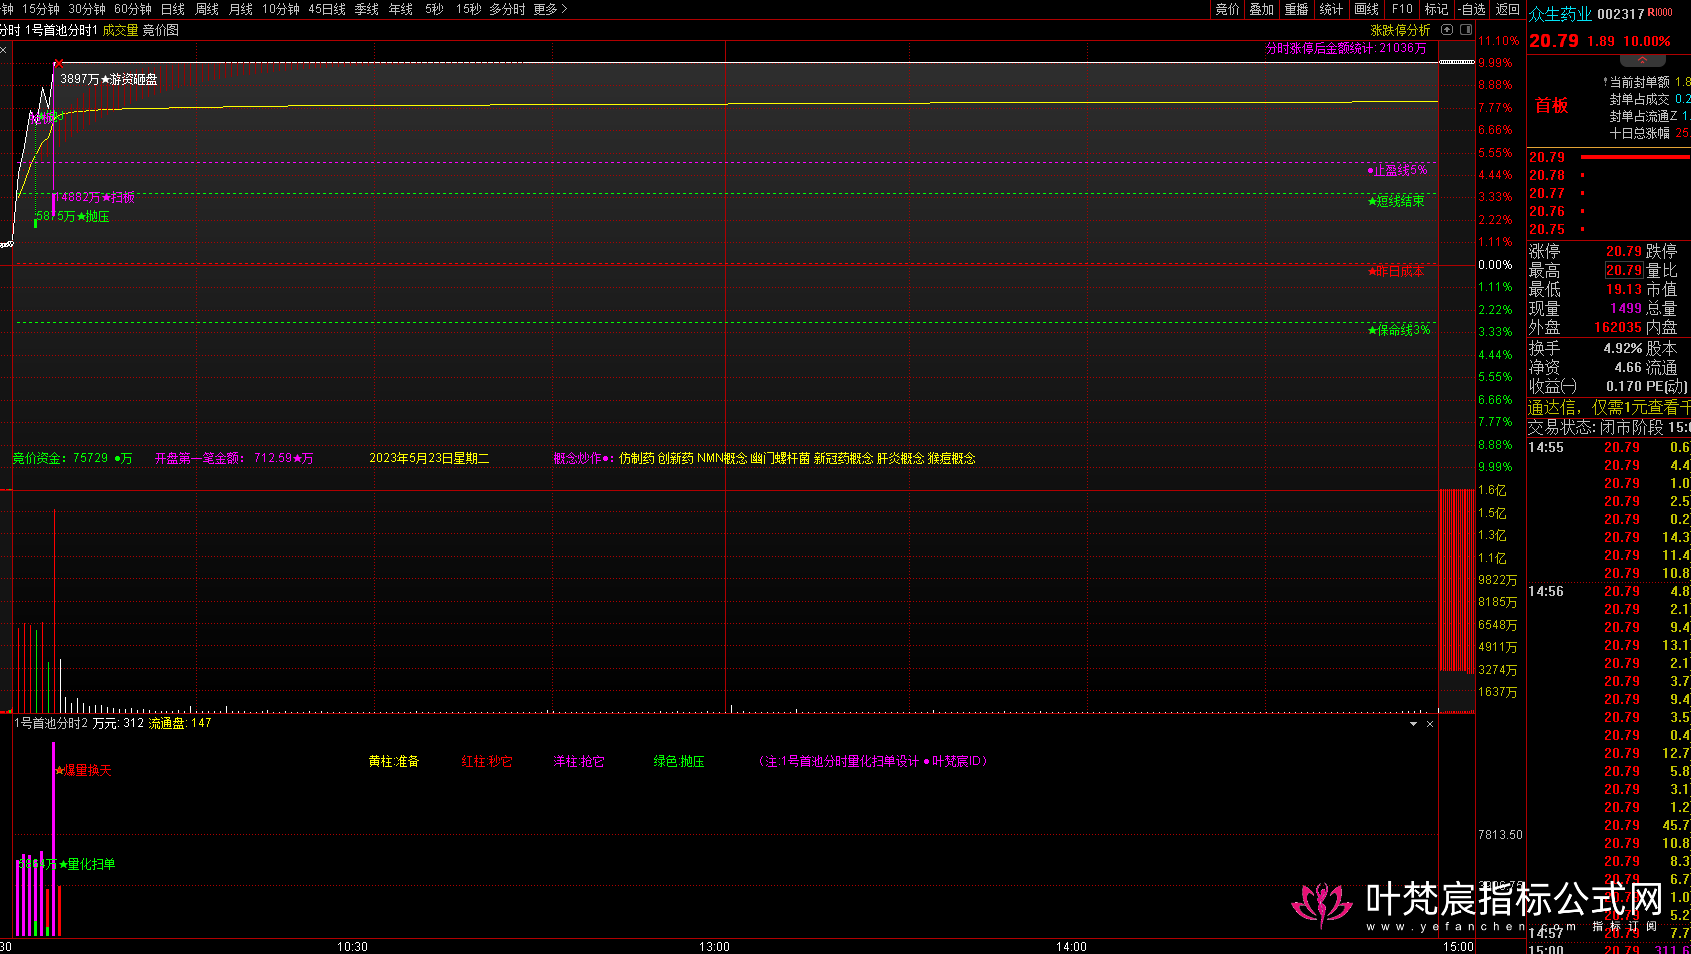The height and width of the screenshot is (954, 1691).
Task: Click the stock code 002317
Action: click(x=1621, y=14)
